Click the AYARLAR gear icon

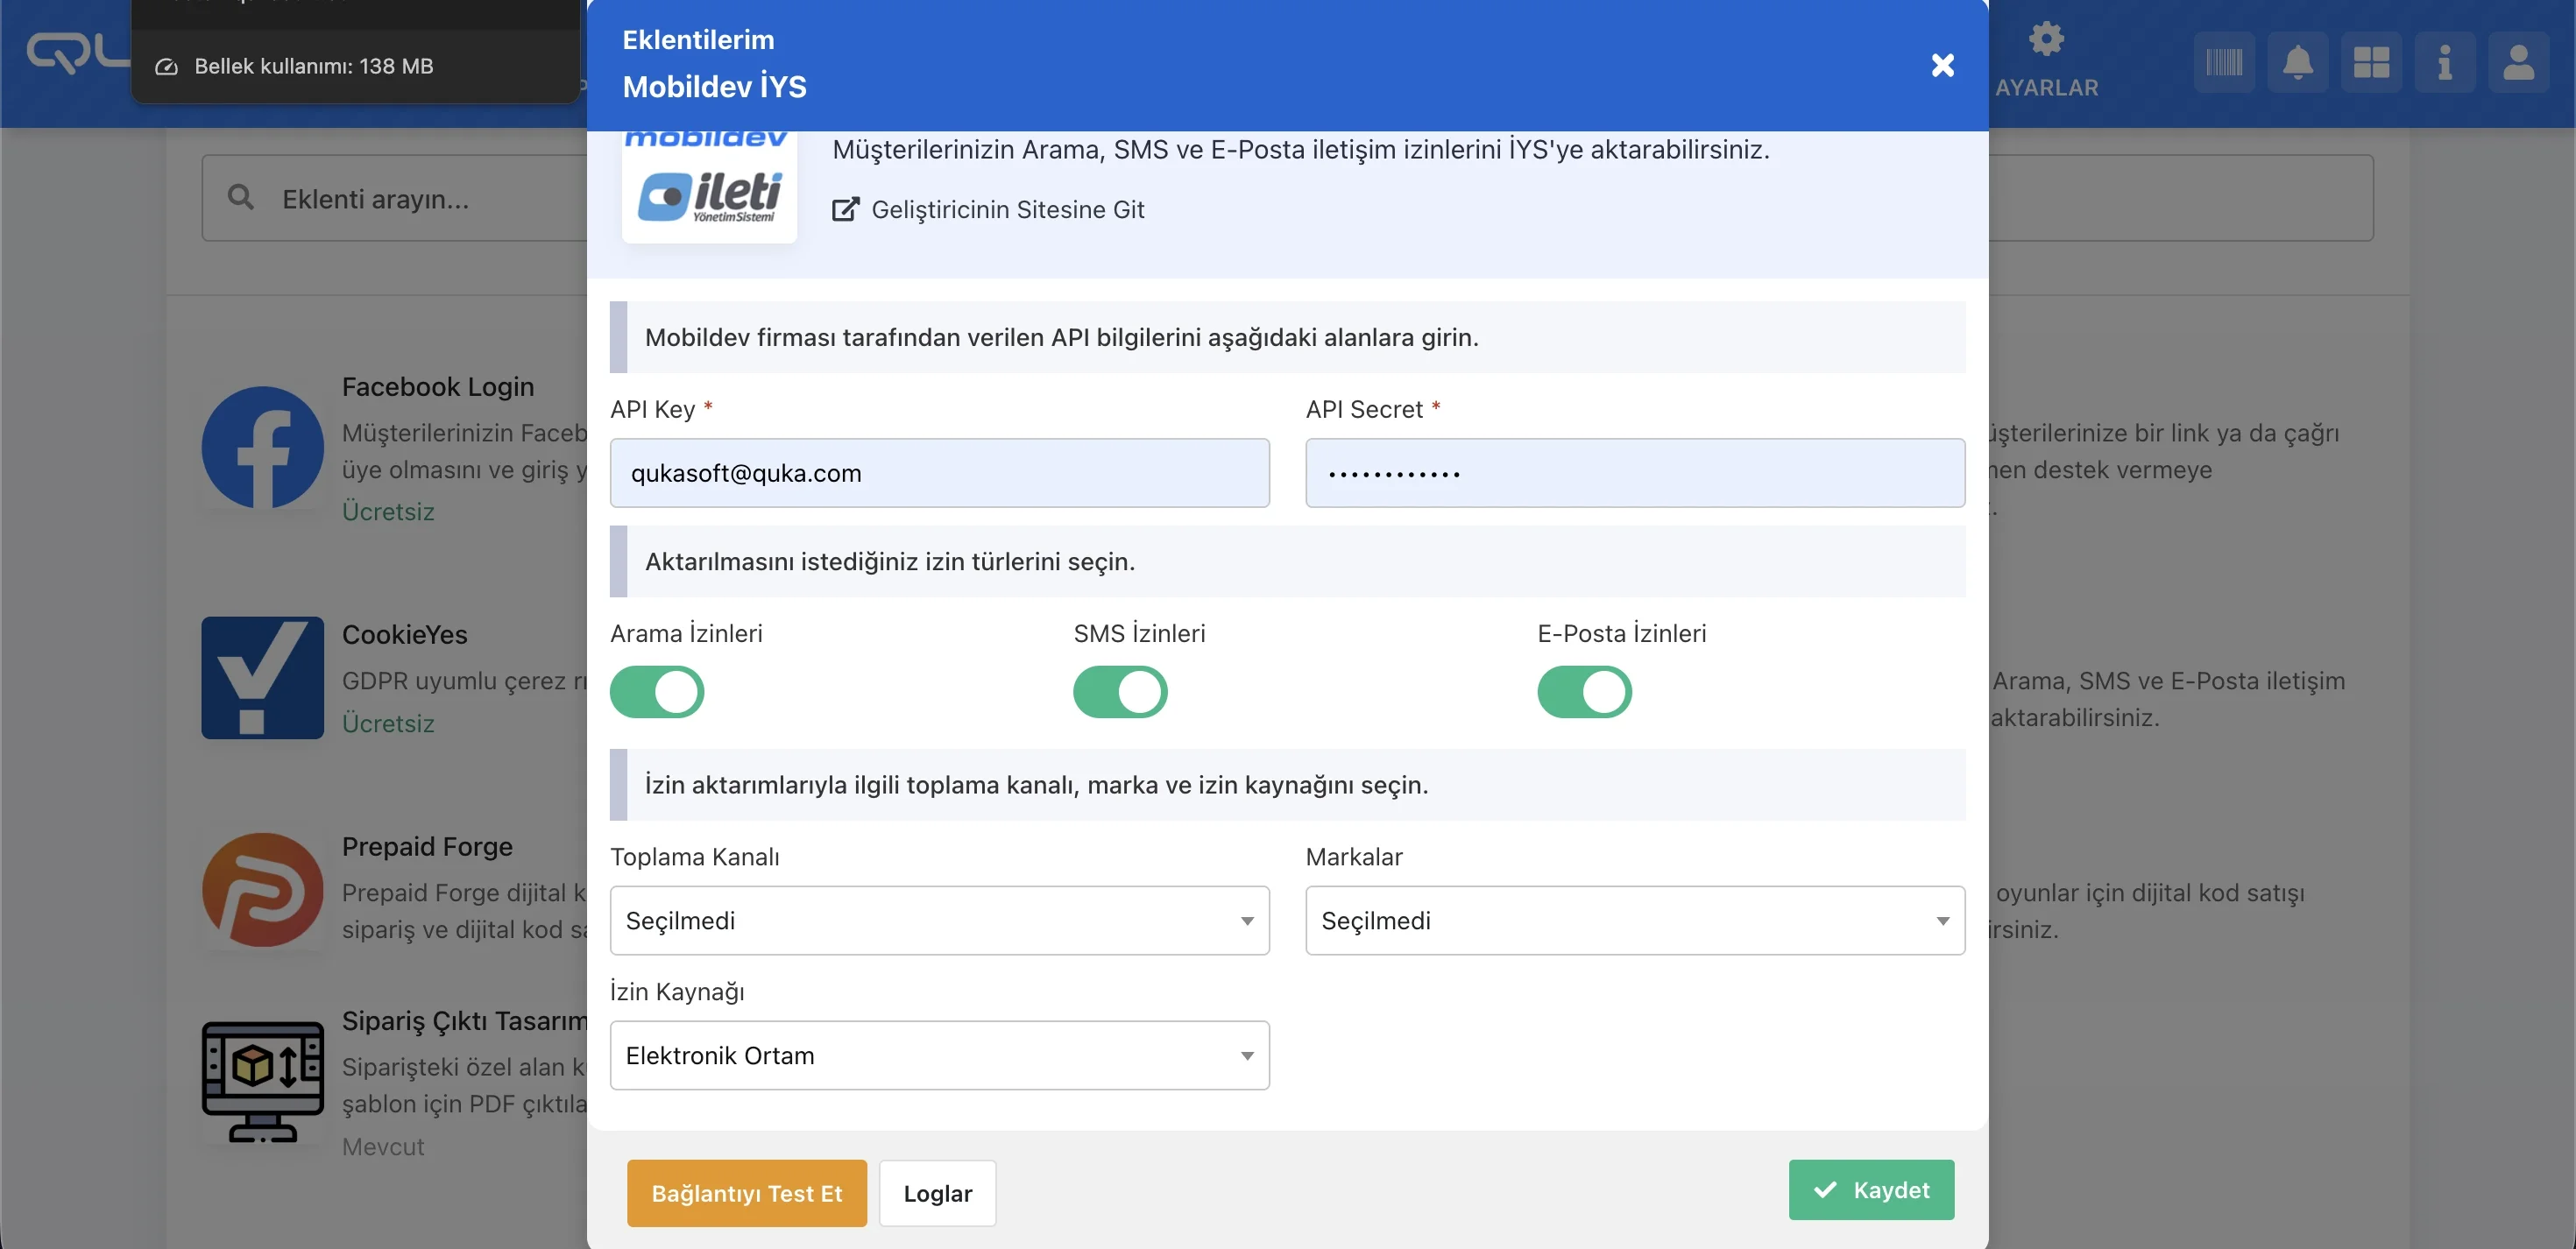point(2046,40)
